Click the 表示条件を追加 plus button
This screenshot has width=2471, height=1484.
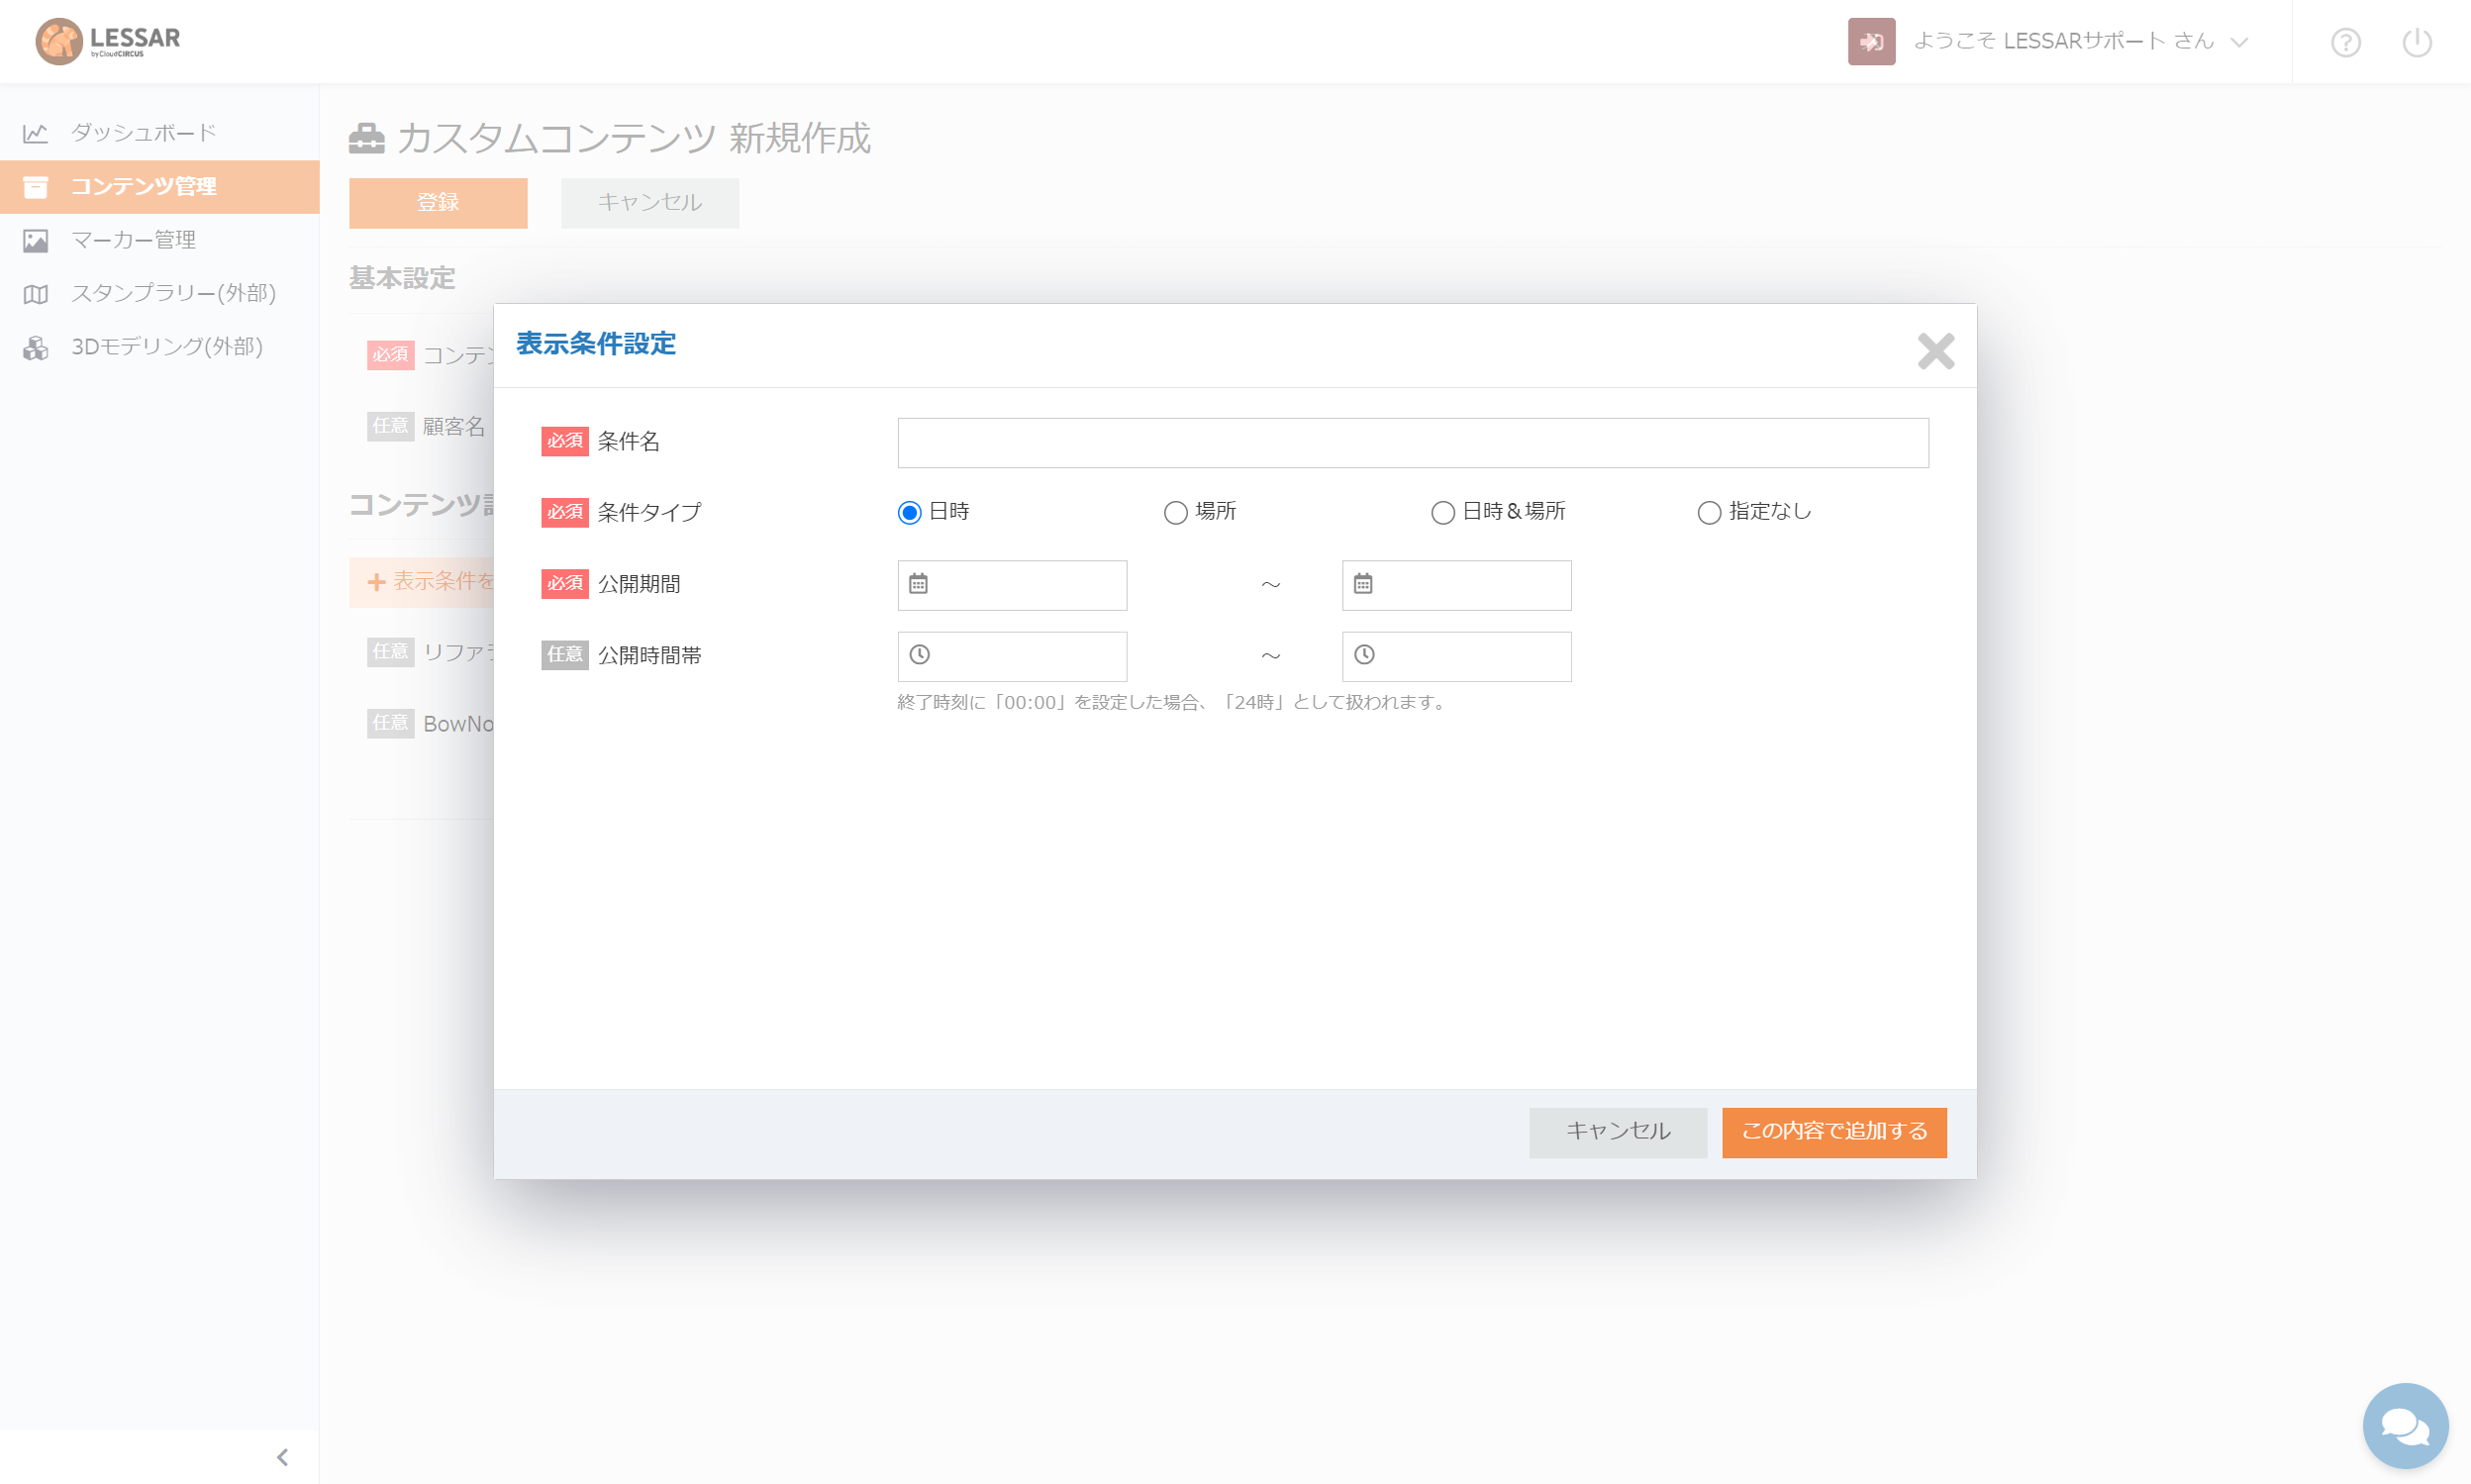(421, 582)
